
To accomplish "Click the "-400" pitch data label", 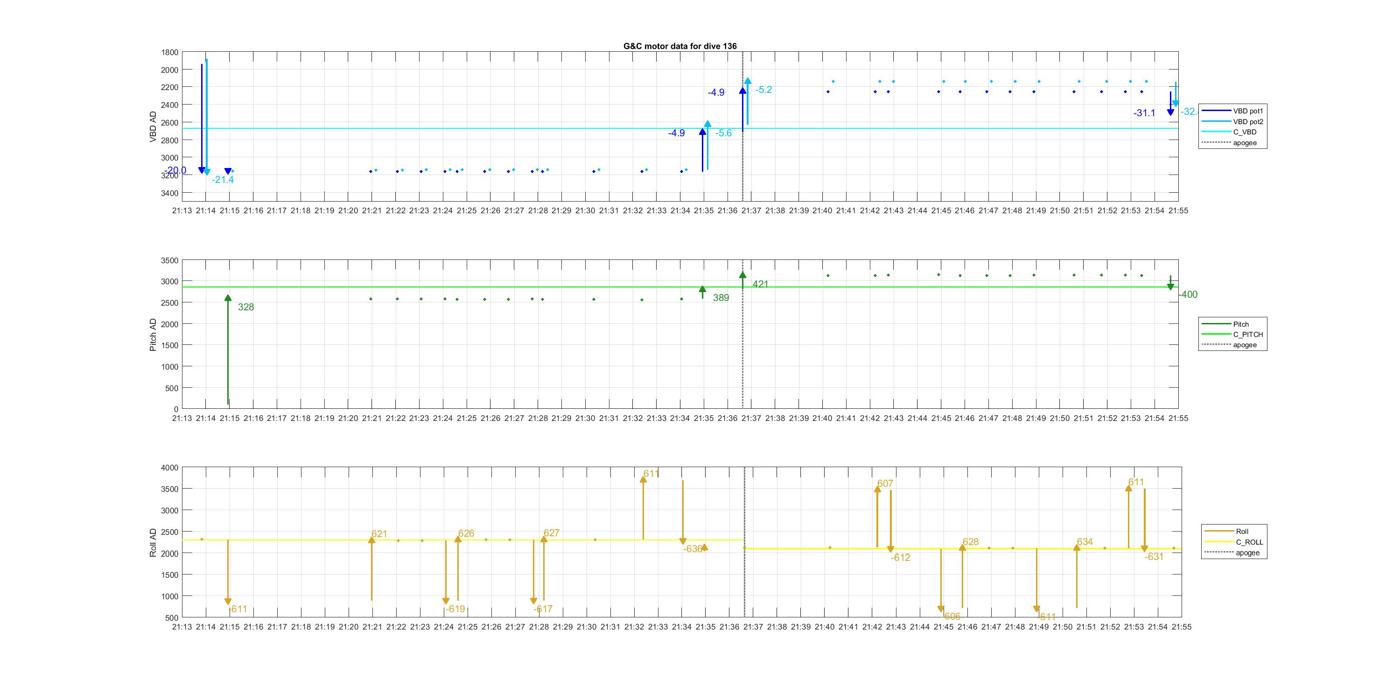I will 1188,294.
